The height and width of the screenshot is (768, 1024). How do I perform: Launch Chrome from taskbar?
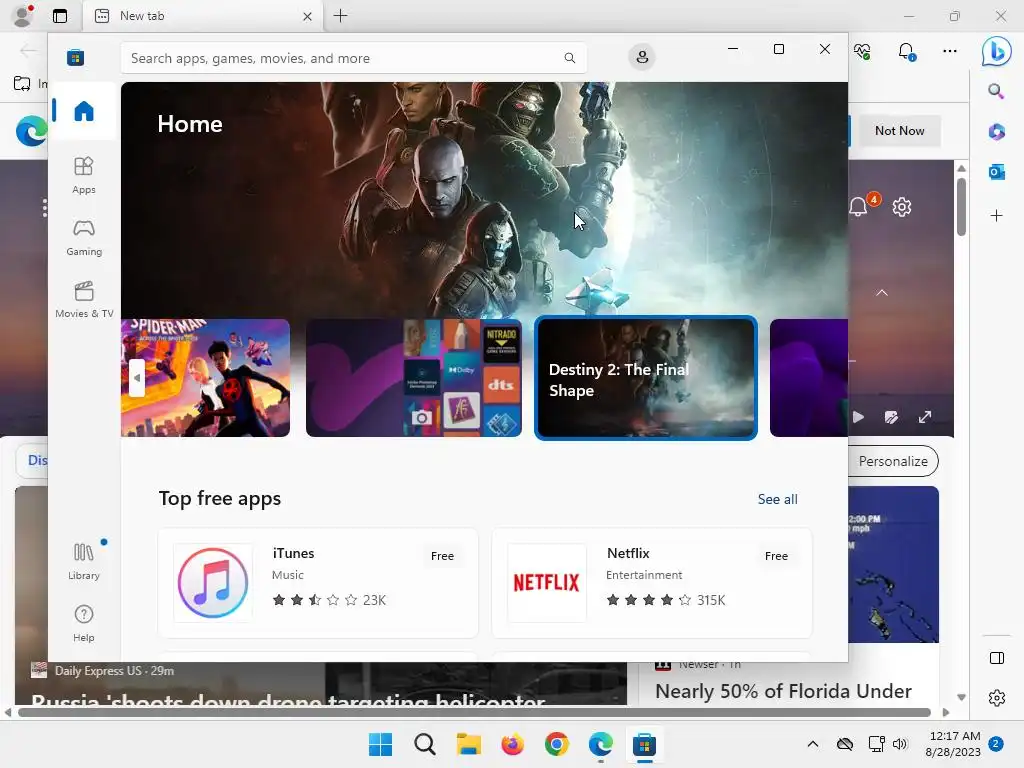[x=556, y=744]
